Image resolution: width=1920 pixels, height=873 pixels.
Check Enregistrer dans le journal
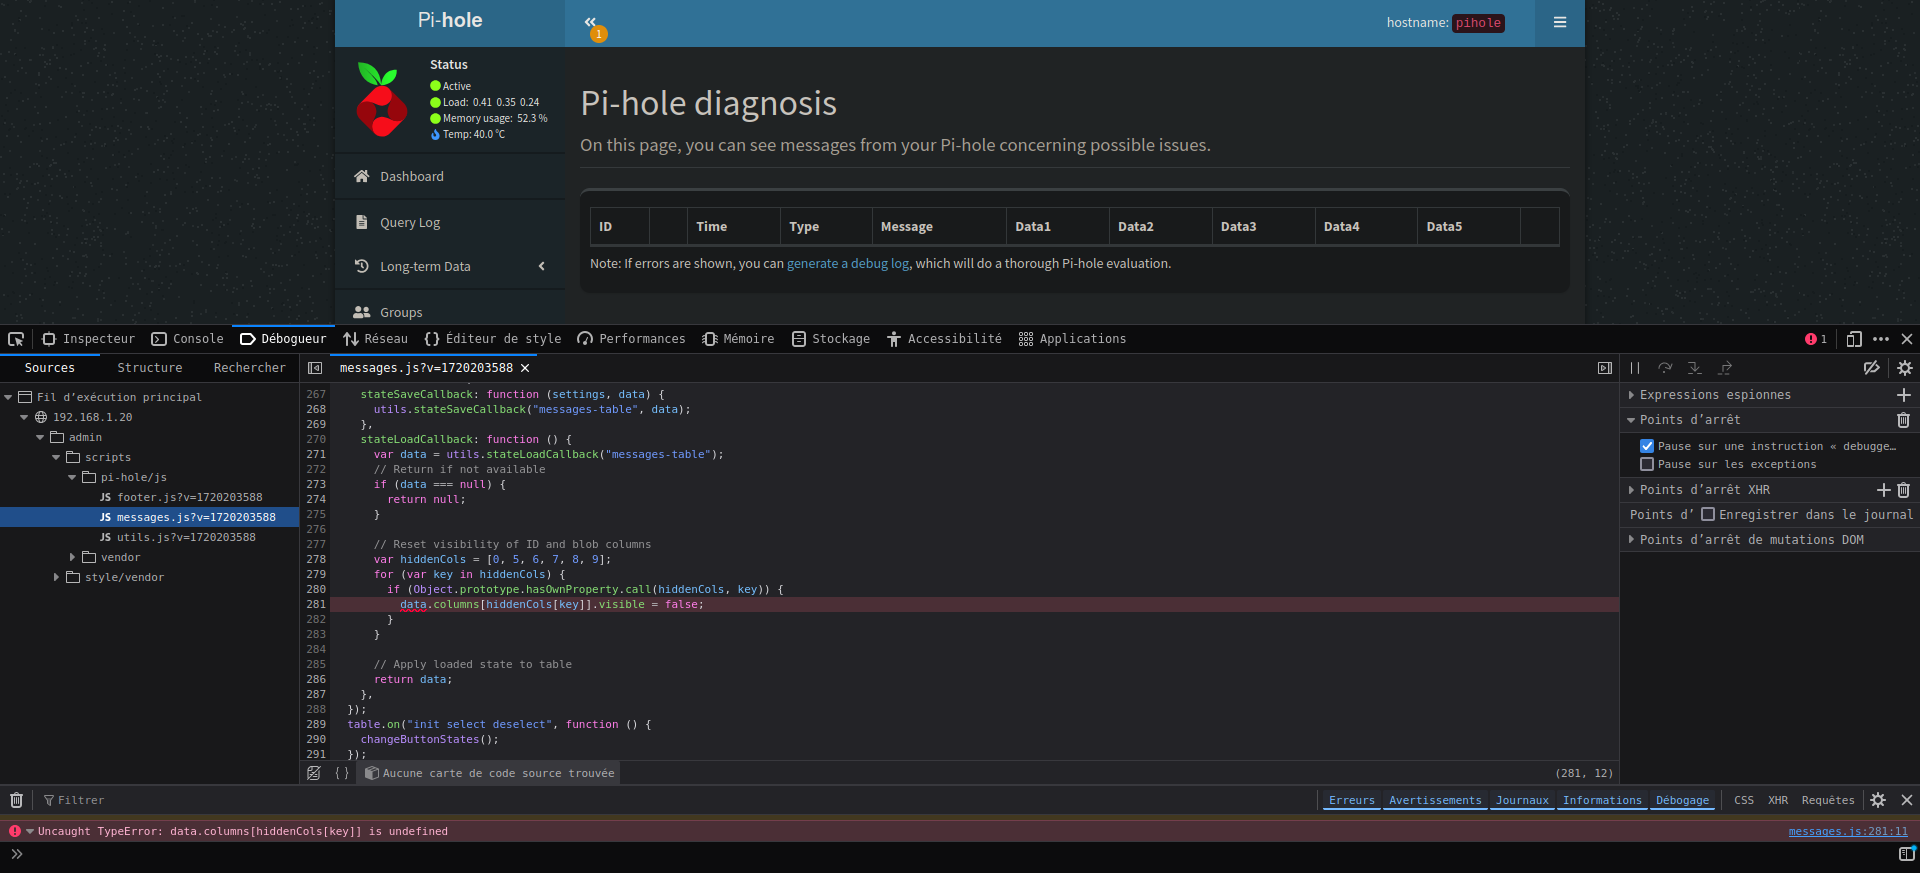click(x=1708, y=514)
